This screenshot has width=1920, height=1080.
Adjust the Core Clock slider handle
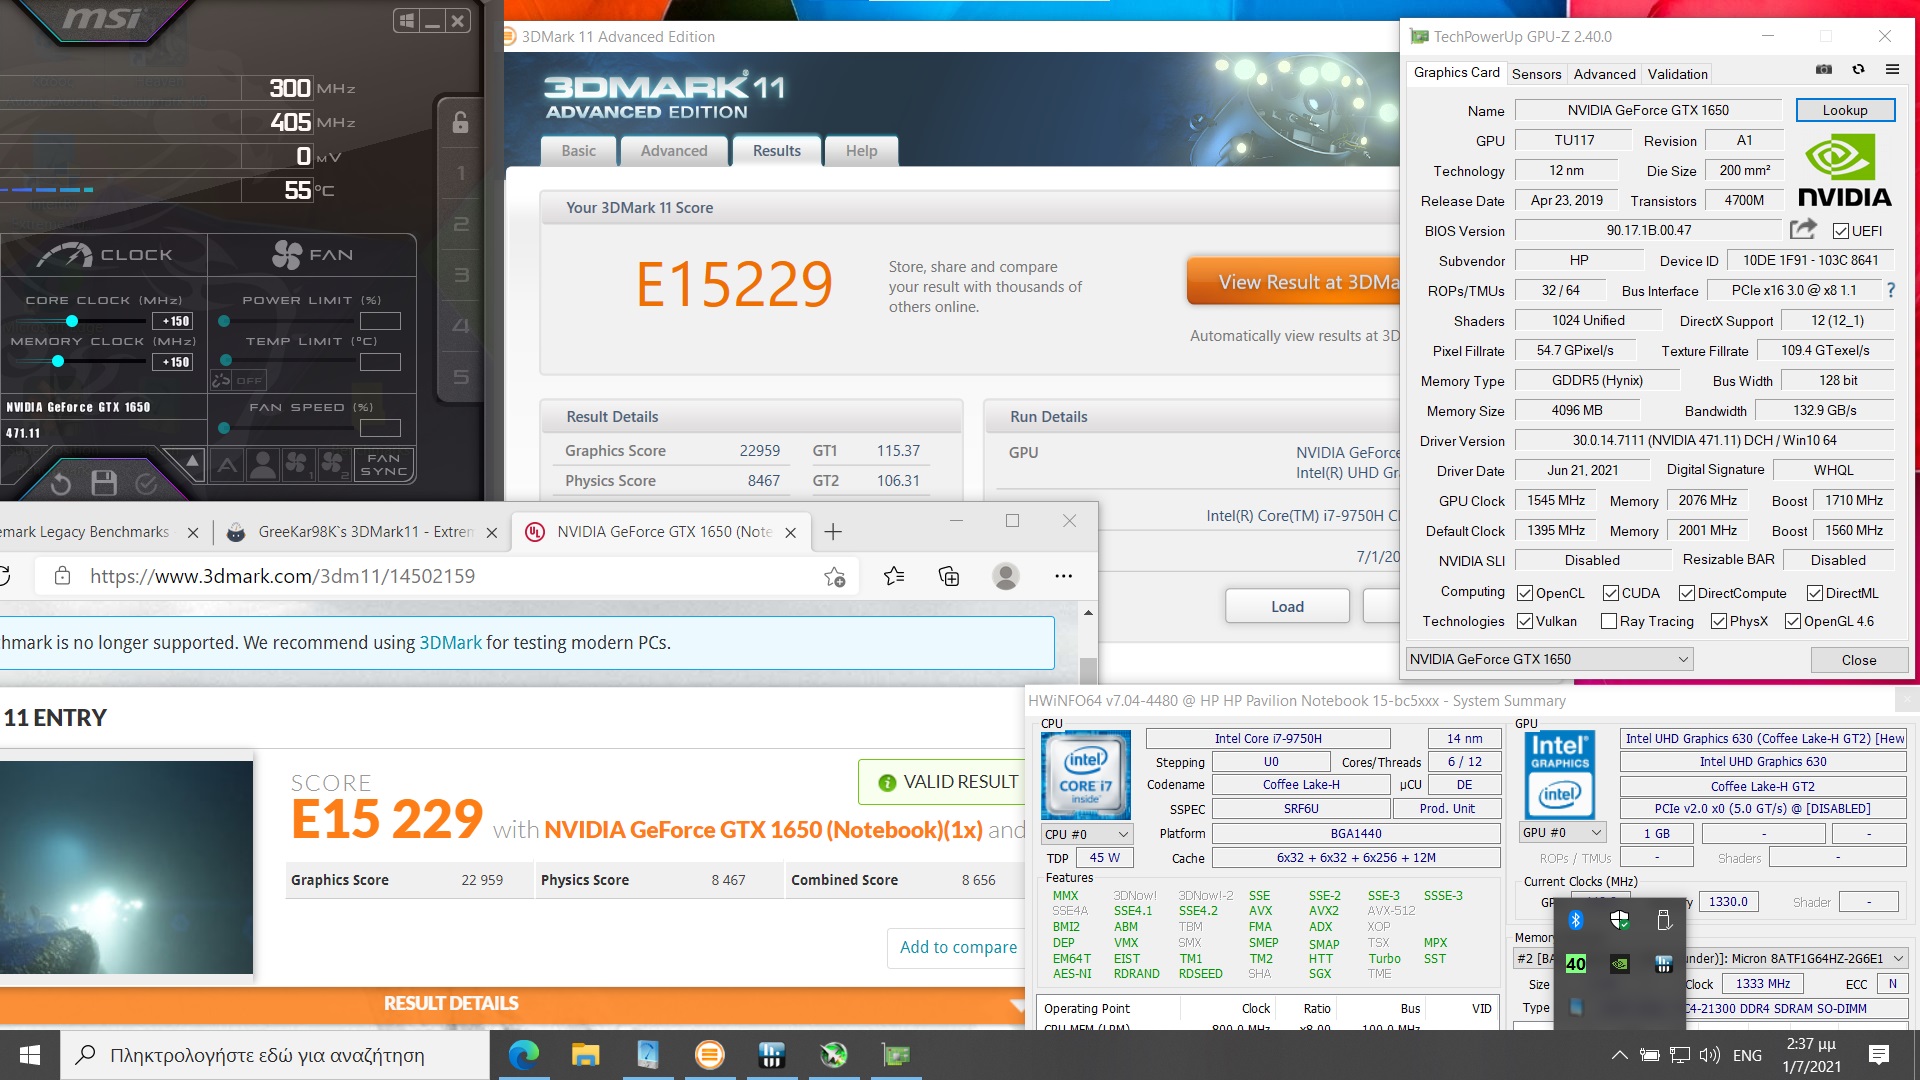click(72, 321)
